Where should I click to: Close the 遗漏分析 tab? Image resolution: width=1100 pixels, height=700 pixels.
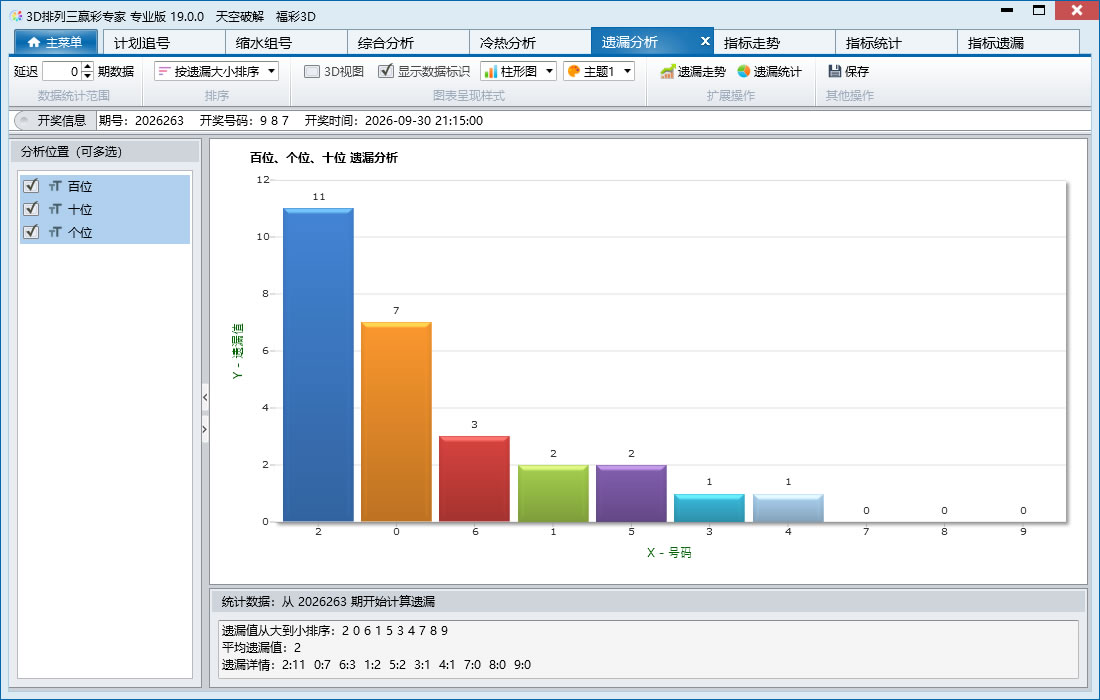(705, 41)
